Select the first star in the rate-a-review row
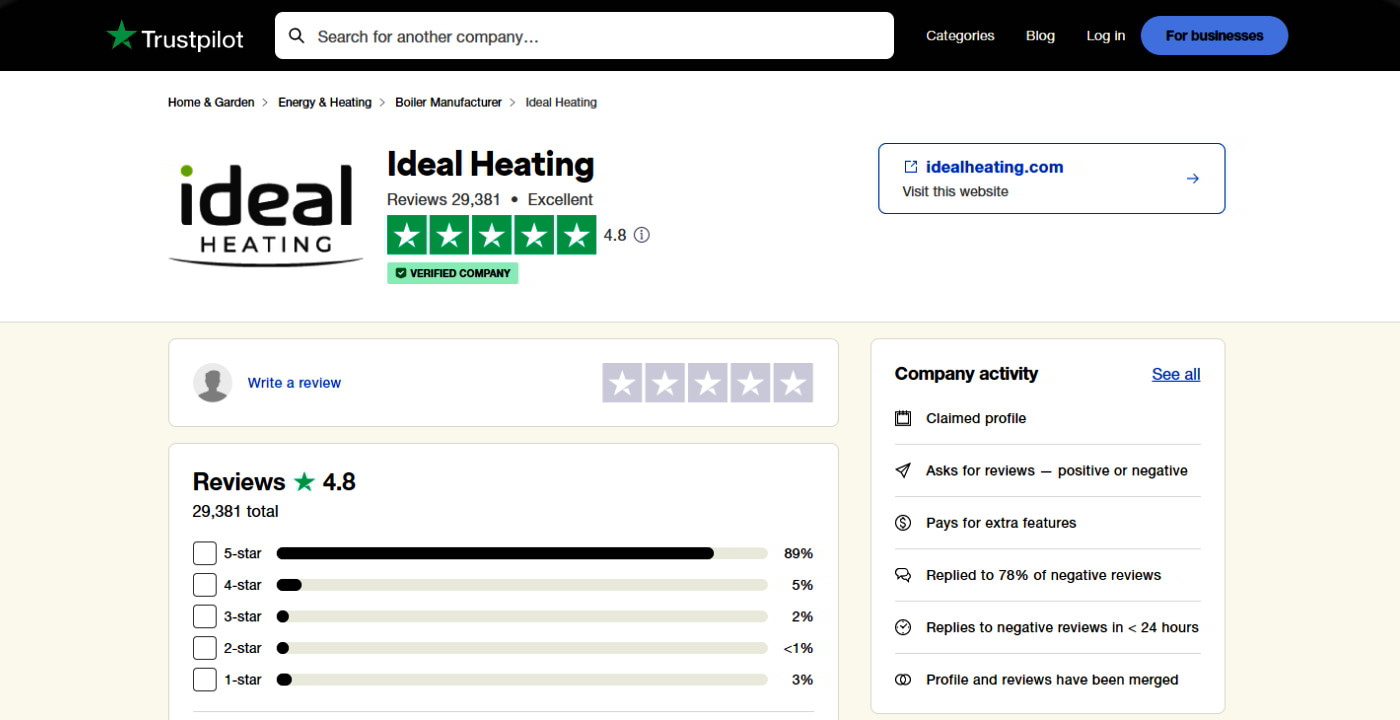The width and height of the screenshot is (1400, 720). (x=622, y=383)
